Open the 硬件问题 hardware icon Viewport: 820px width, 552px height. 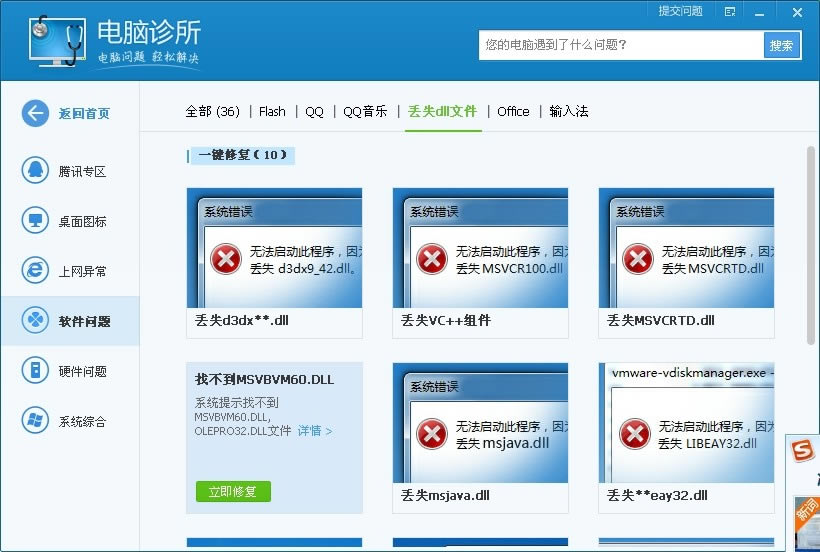pyautogui.click(x=35, y=371)
